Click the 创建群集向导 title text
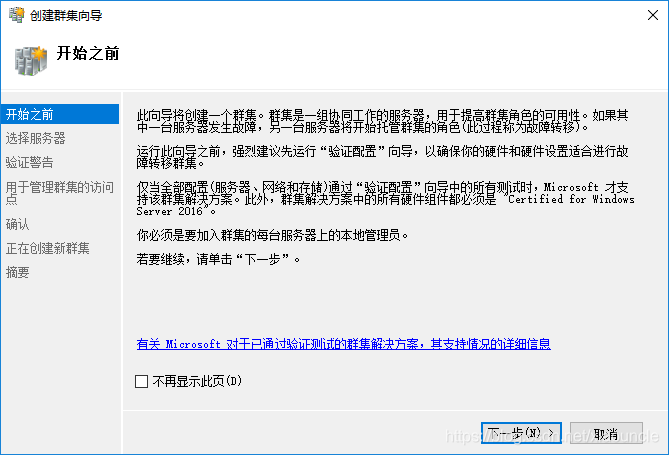Image resolution: width=669 pixels, height=455 pixels. pyautogui.click(x=66, y=16)
